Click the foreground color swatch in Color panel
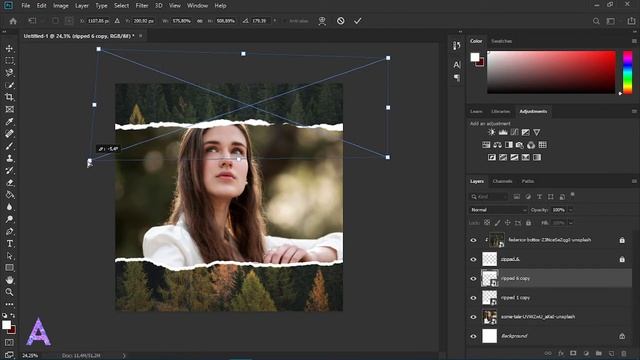This screenshot has height=360, width=640. click(x=474, y=58)
